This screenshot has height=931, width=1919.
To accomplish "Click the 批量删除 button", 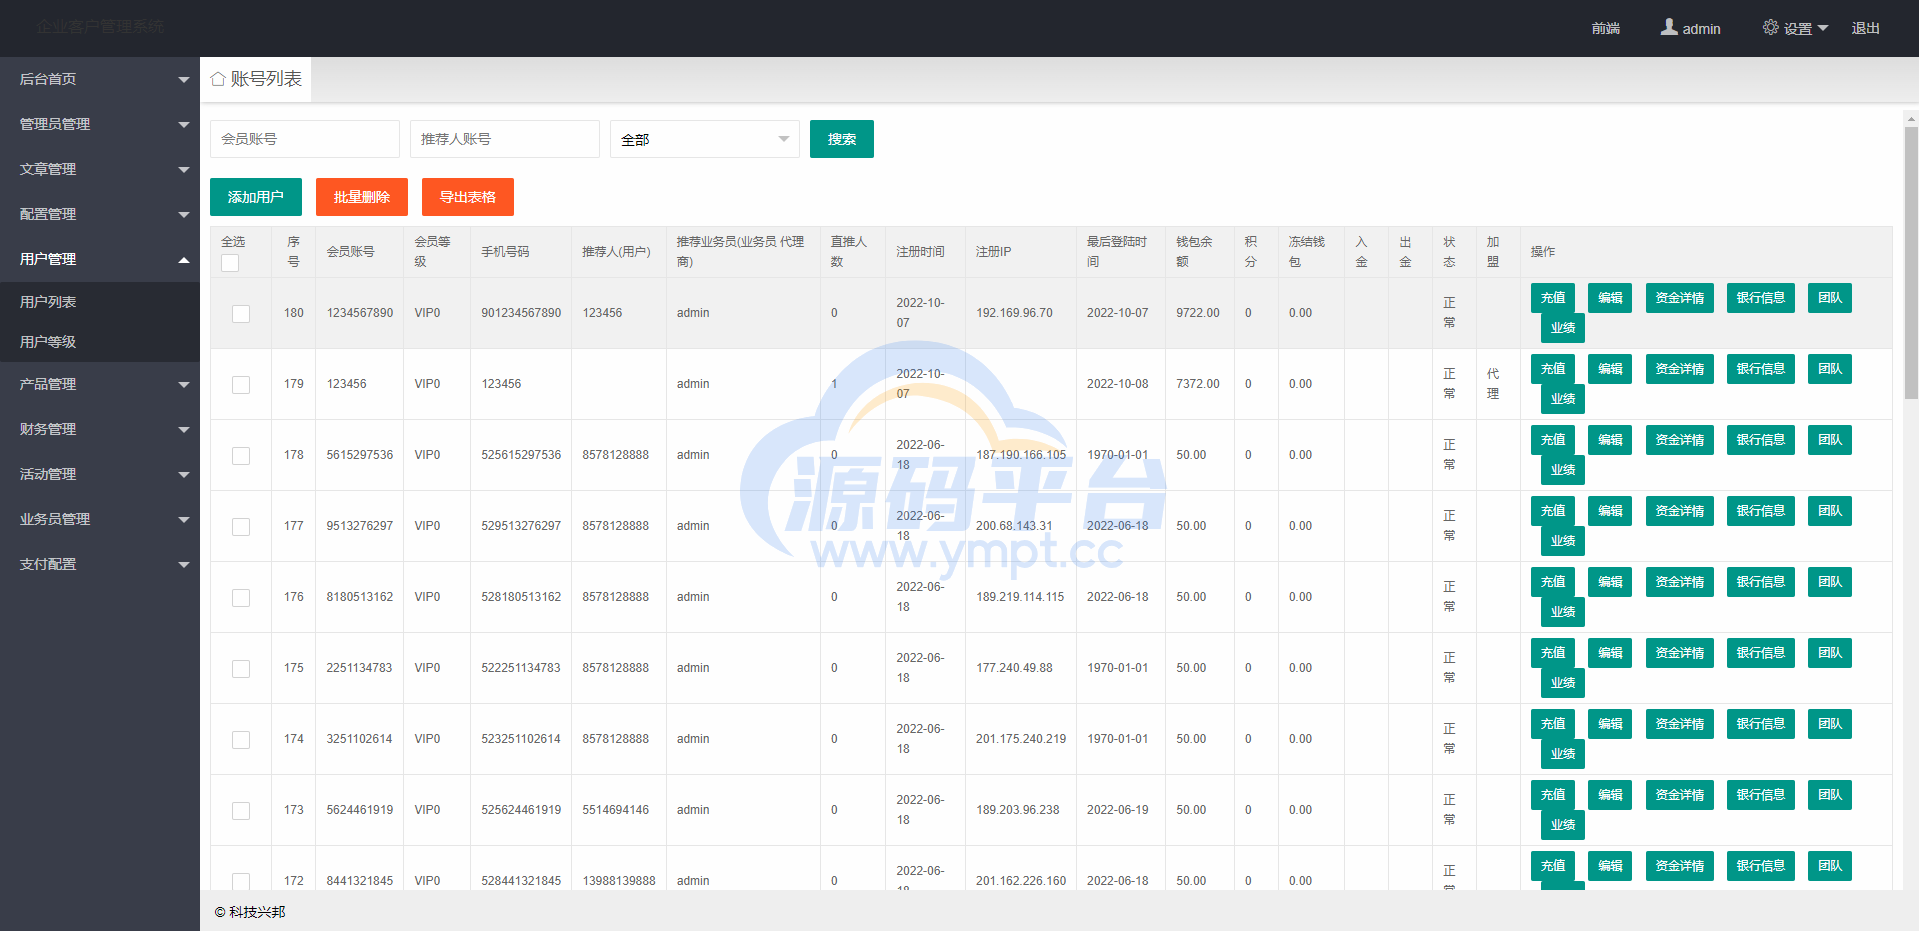I will tap(362, 197).
